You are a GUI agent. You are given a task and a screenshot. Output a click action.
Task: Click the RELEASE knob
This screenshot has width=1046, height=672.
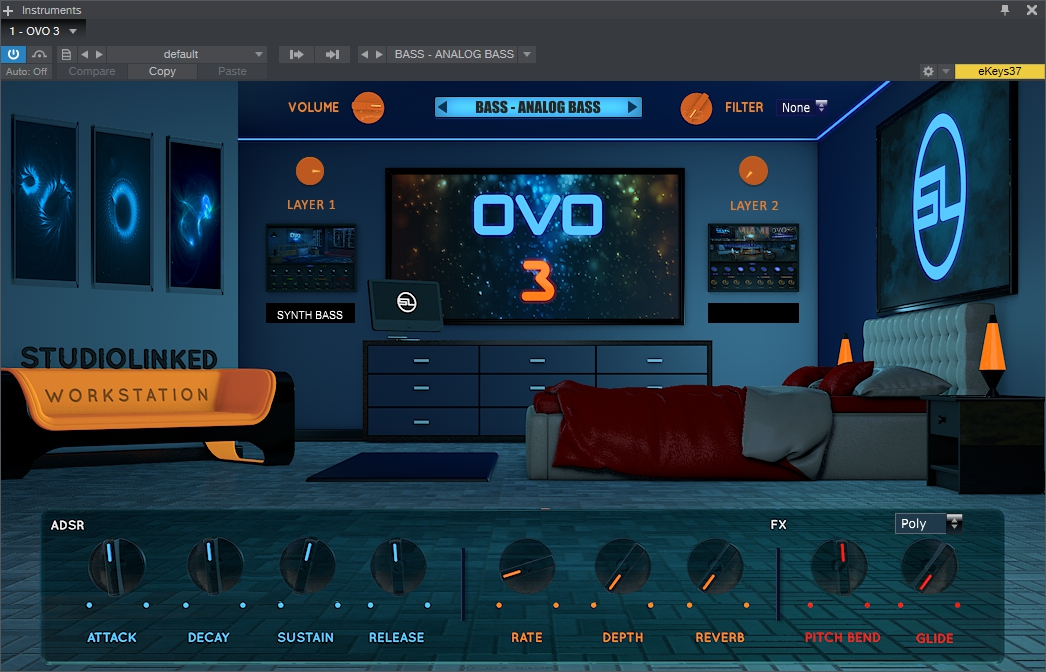(x=398, y=567)
